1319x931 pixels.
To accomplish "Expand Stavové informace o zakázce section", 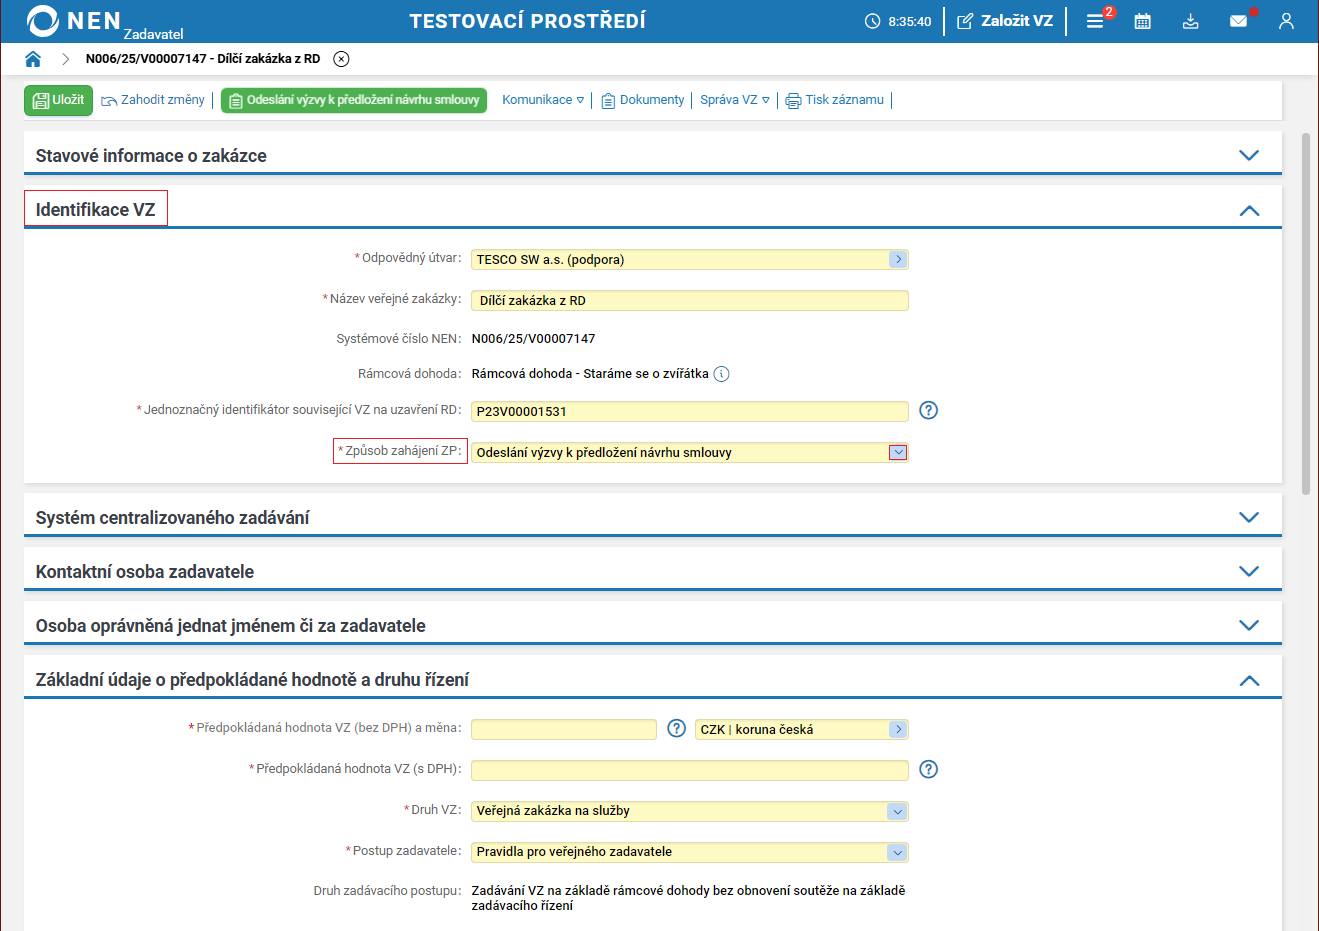I will (x=1248, y=155).
